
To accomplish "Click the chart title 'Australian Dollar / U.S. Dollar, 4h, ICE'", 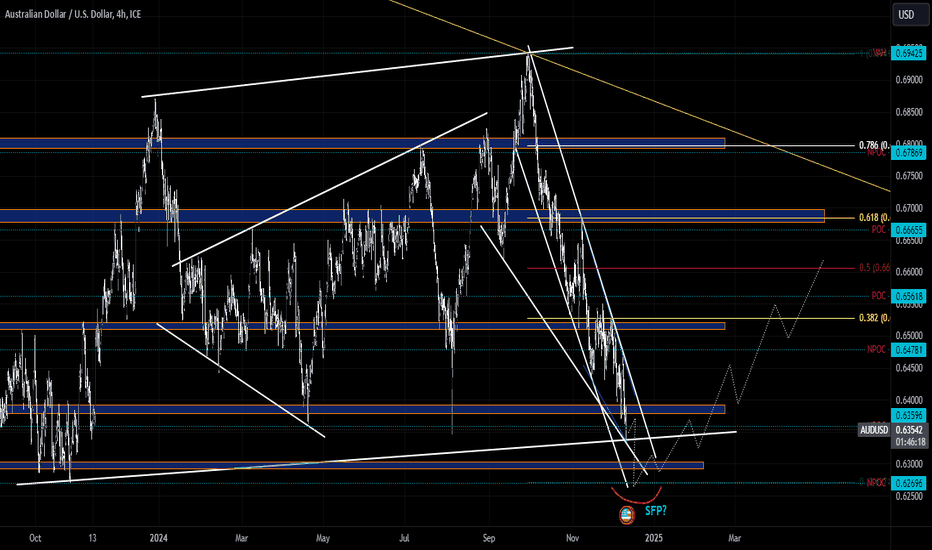I will 73,14.
